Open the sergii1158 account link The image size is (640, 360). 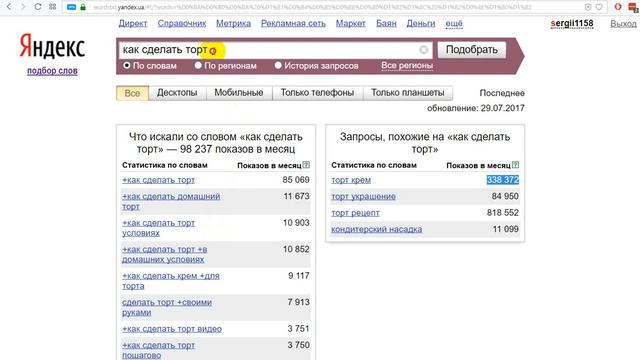click(572, 24)
